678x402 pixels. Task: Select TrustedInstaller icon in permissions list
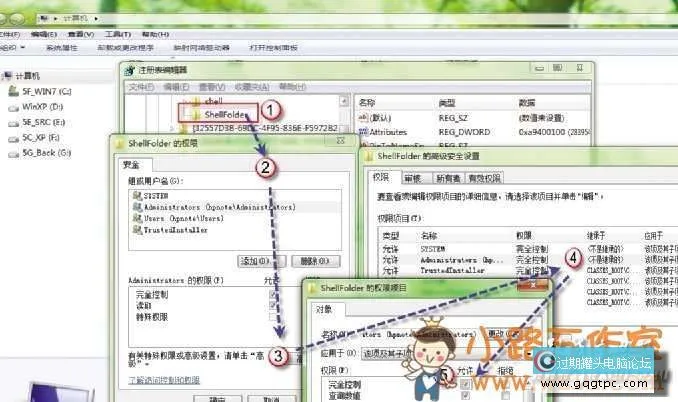[138, 230]
